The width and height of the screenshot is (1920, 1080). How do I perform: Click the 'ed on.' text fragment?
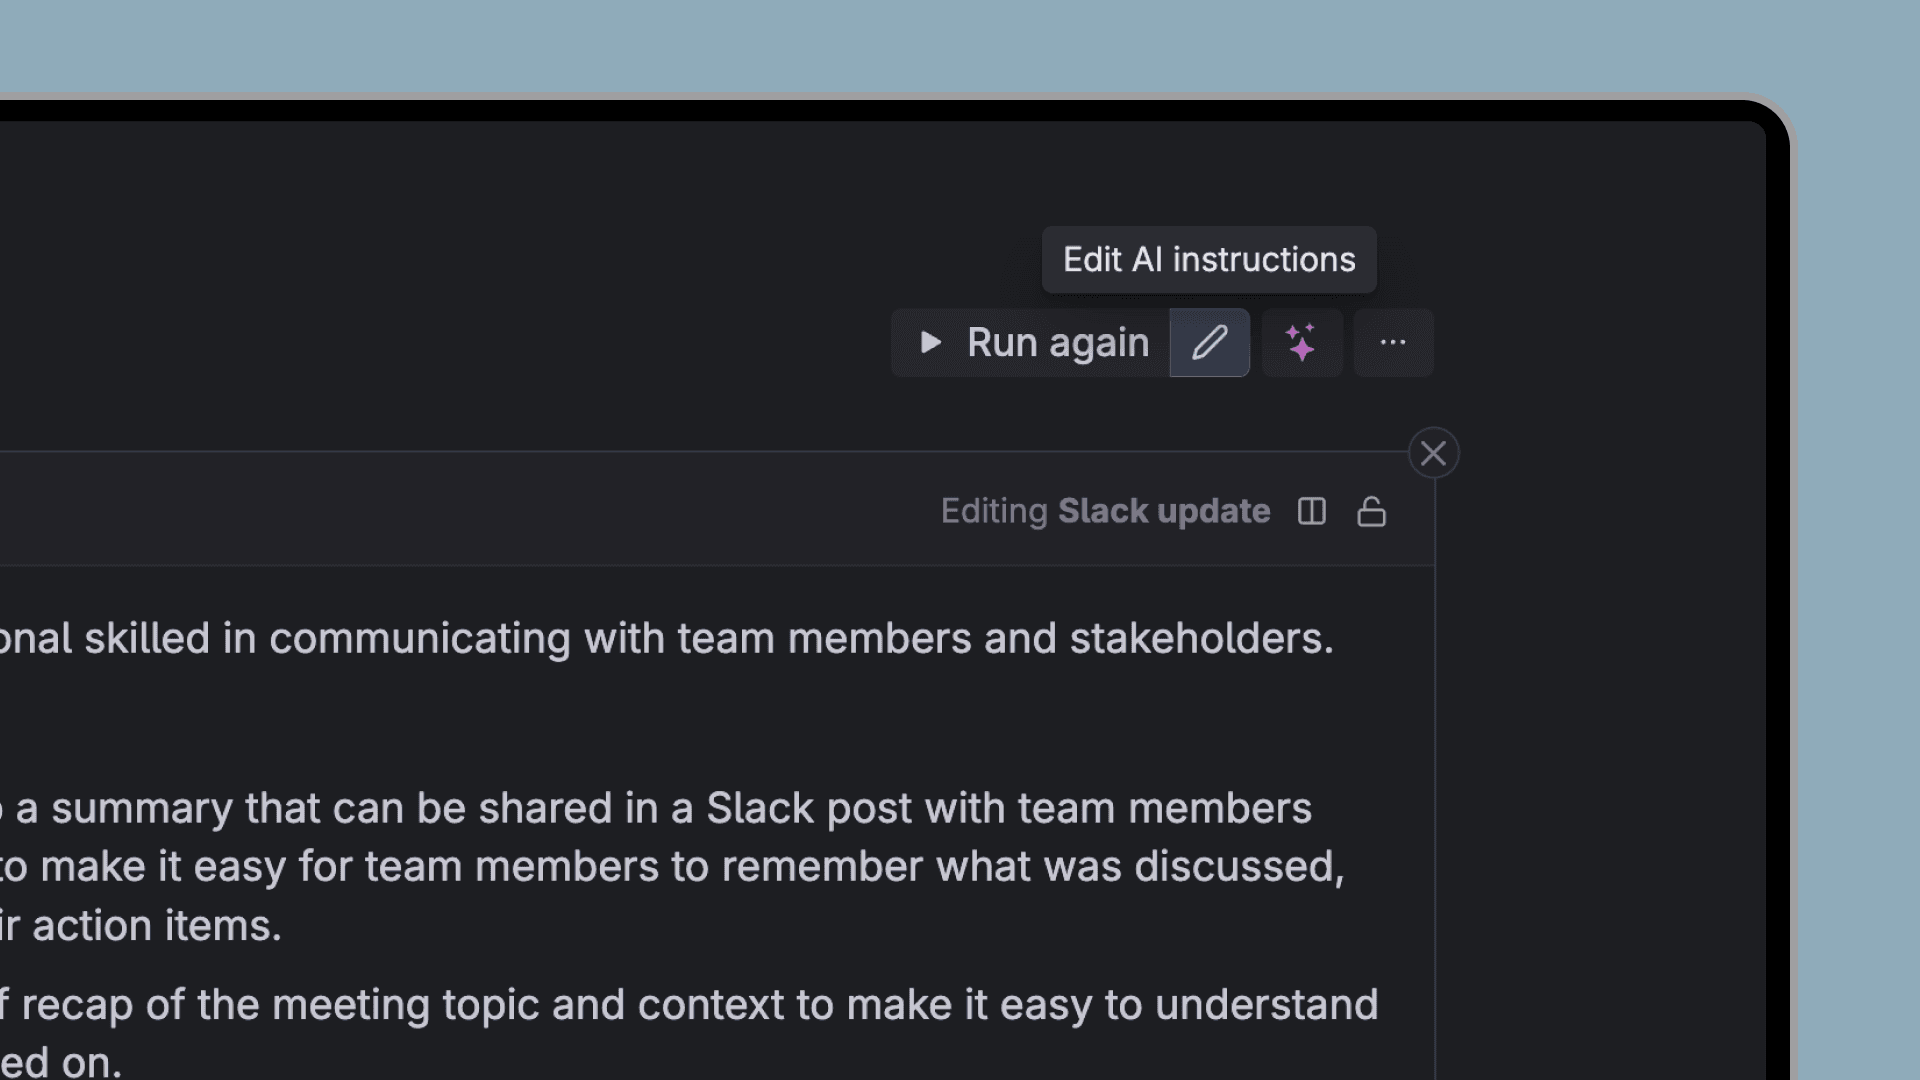coord(60,1062)
